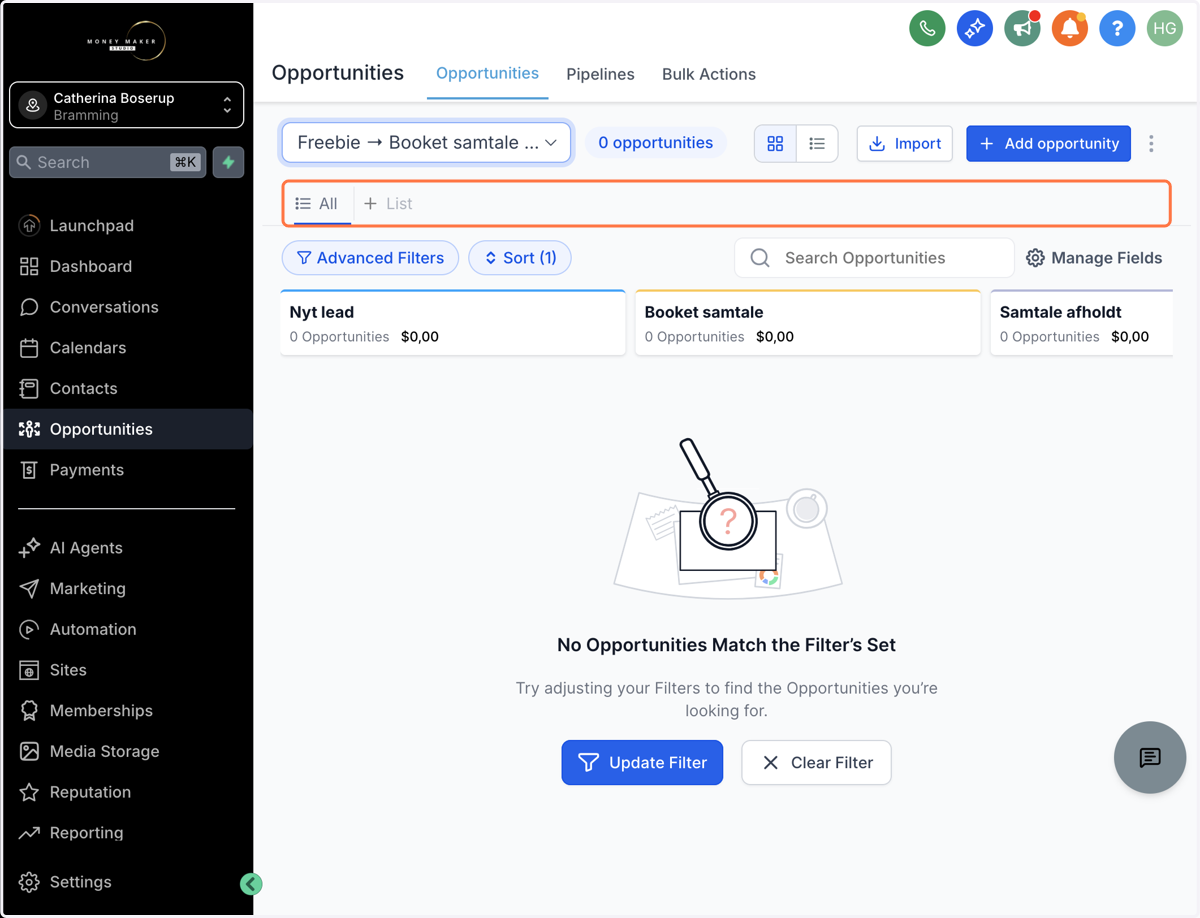The height and width of the screenshot is (918, 1200).
Task: Open the floating chat widget button
Action: coord(1150,757)
